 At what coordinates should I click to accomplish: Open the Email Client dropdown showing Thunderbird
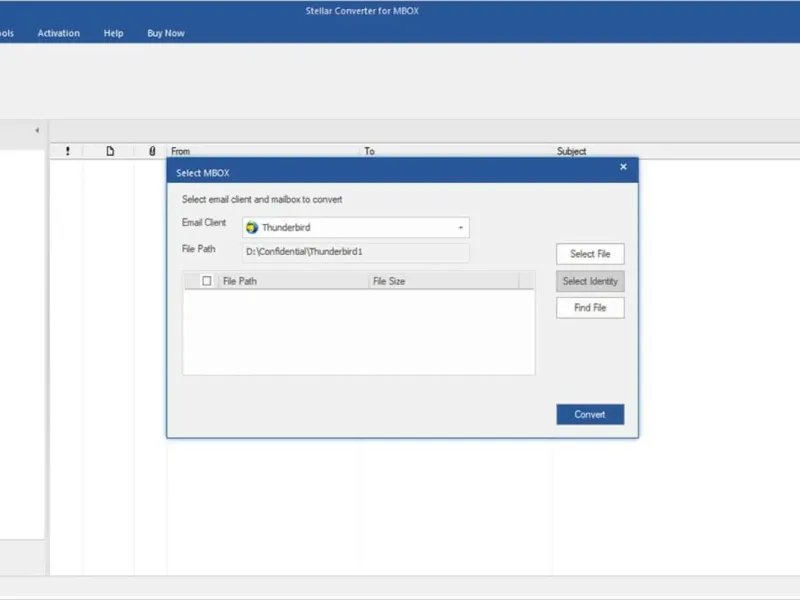[x=356, y=228]
